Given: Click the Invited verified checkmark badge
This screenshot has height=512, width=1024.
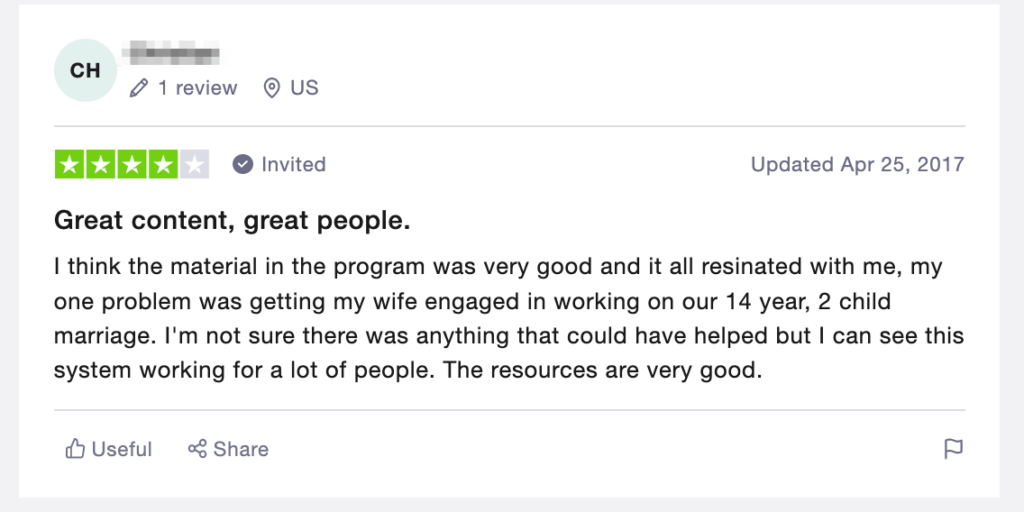Looking at the screenshot, I should pos(242,165).
